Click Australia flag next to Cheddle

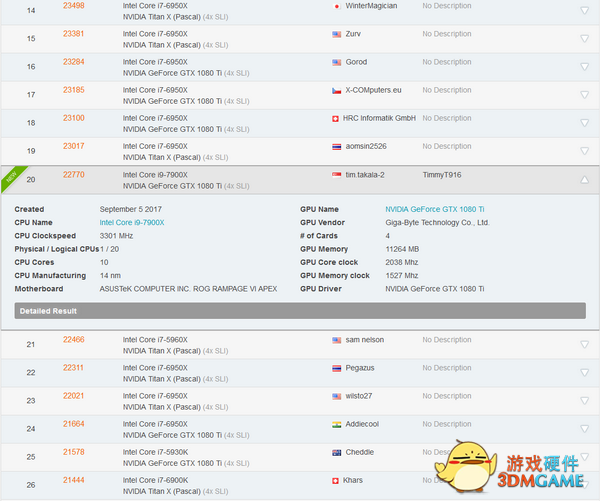point(336,452)
